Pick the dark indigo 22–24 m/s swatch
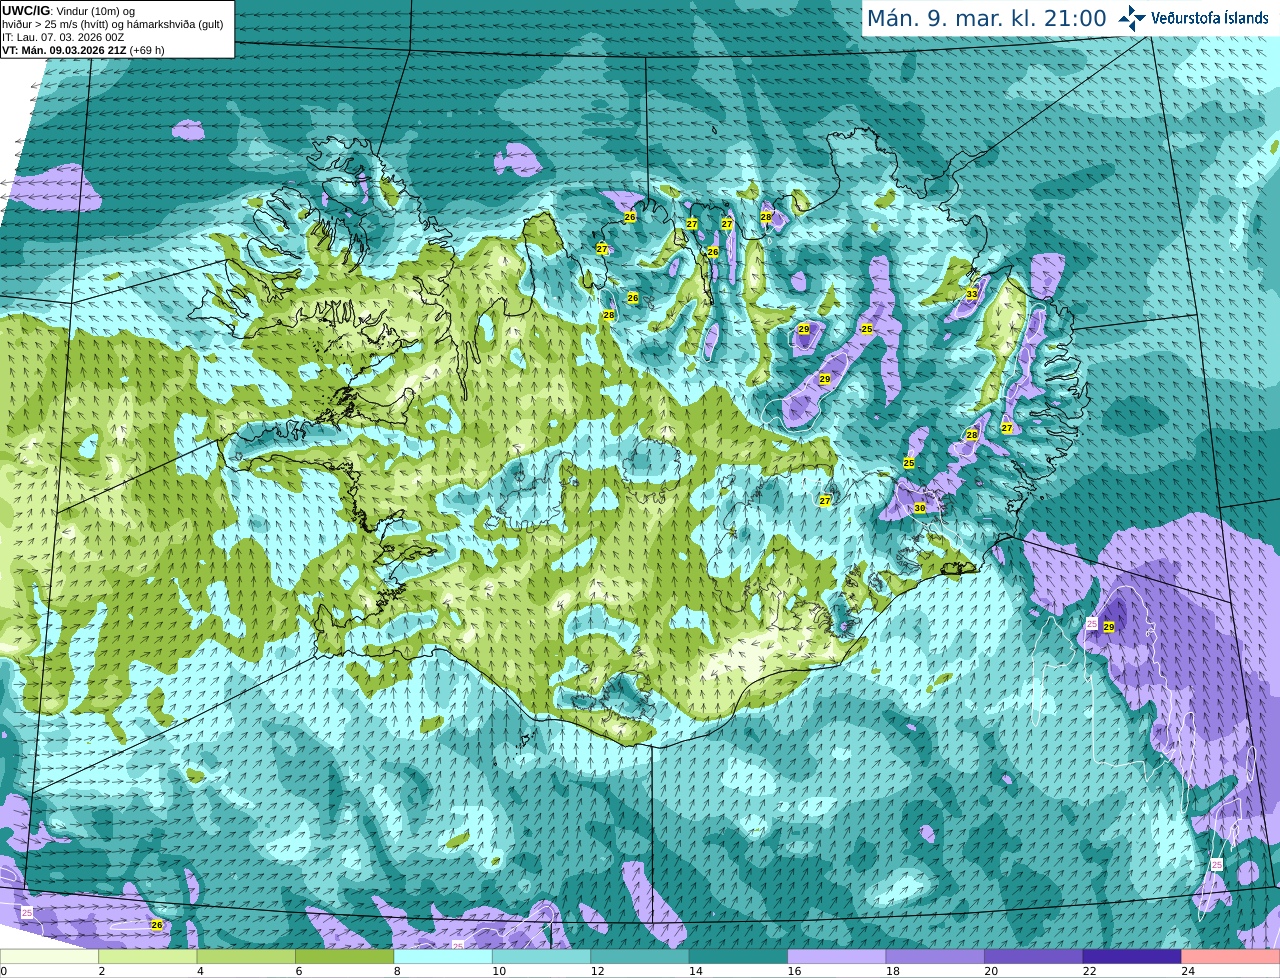 (x=1132, y=956)
